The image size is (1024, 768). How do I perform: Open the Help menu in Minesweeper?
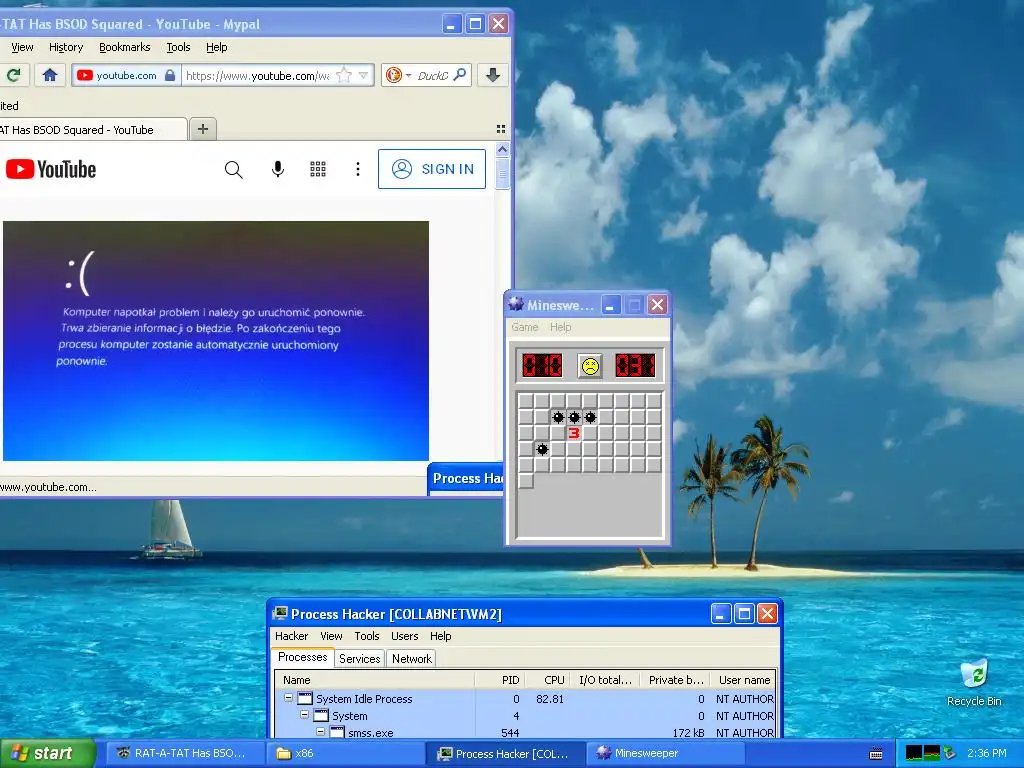(560, 327)
